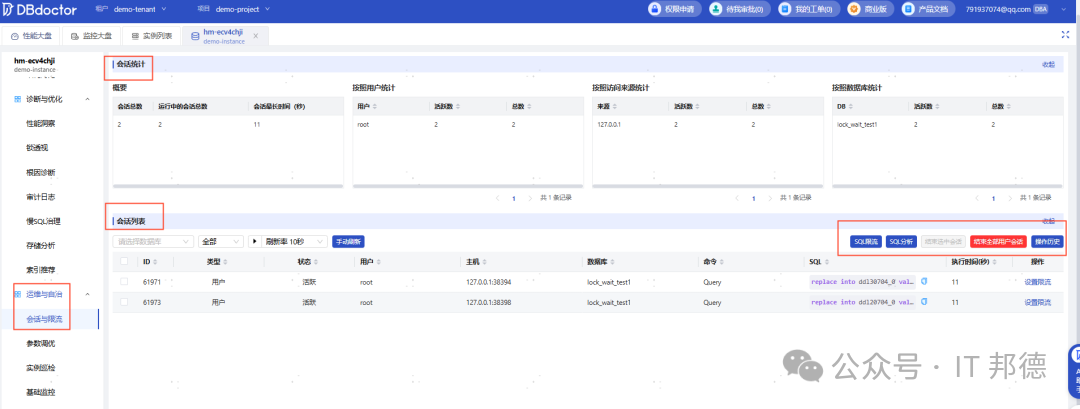Open 参数调优 in the sidebar
The image size is (1080, 409).
click(41, 343)
